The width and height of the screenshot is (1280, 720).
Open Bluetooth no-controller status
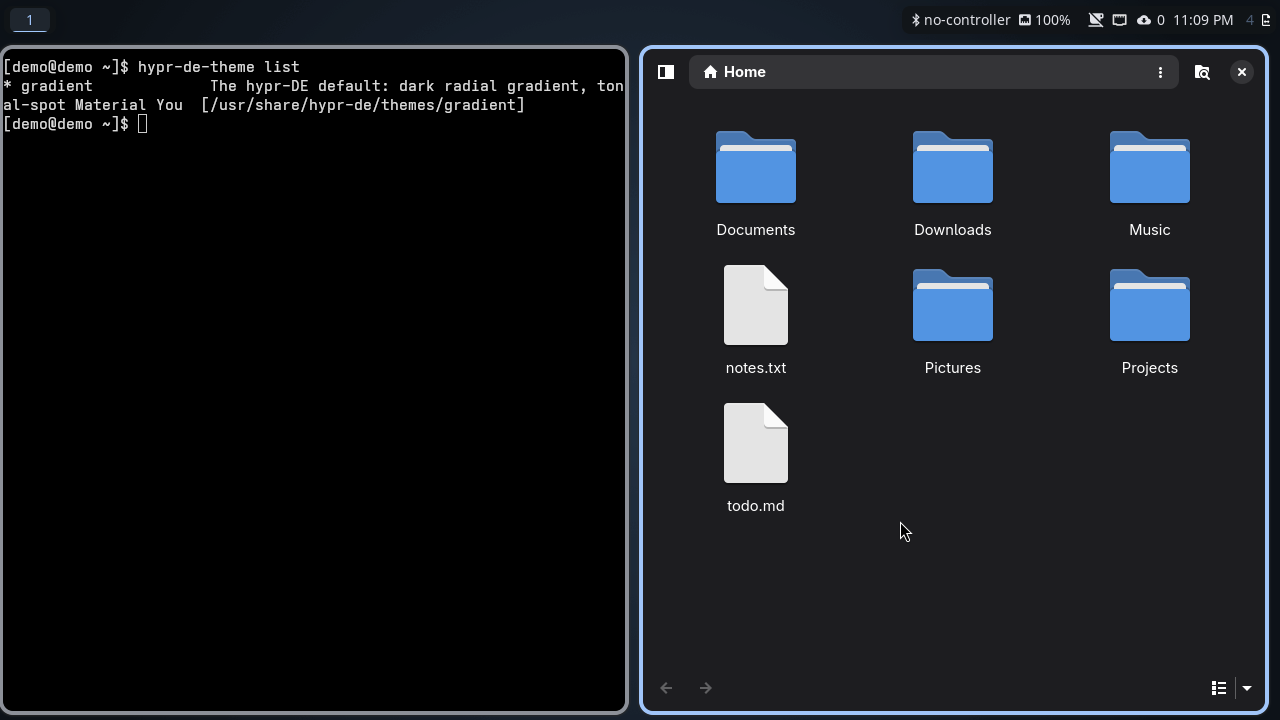pyautogui.click(x=960, y=20)
